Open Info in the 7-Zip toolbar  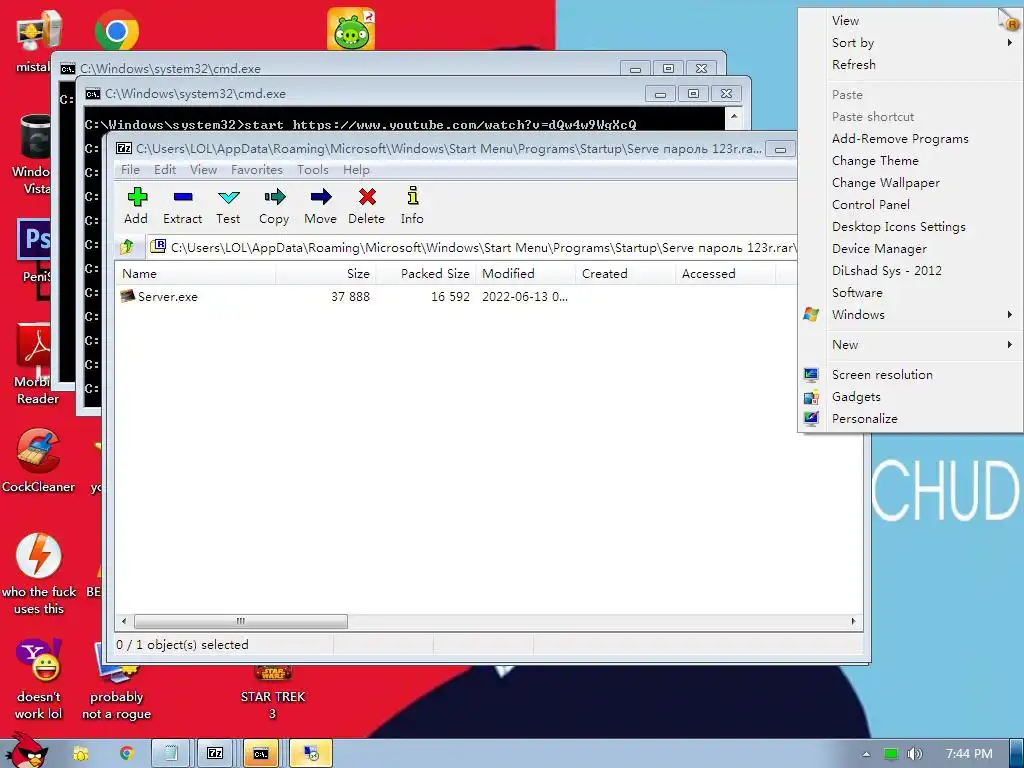[x=412, y=206]
